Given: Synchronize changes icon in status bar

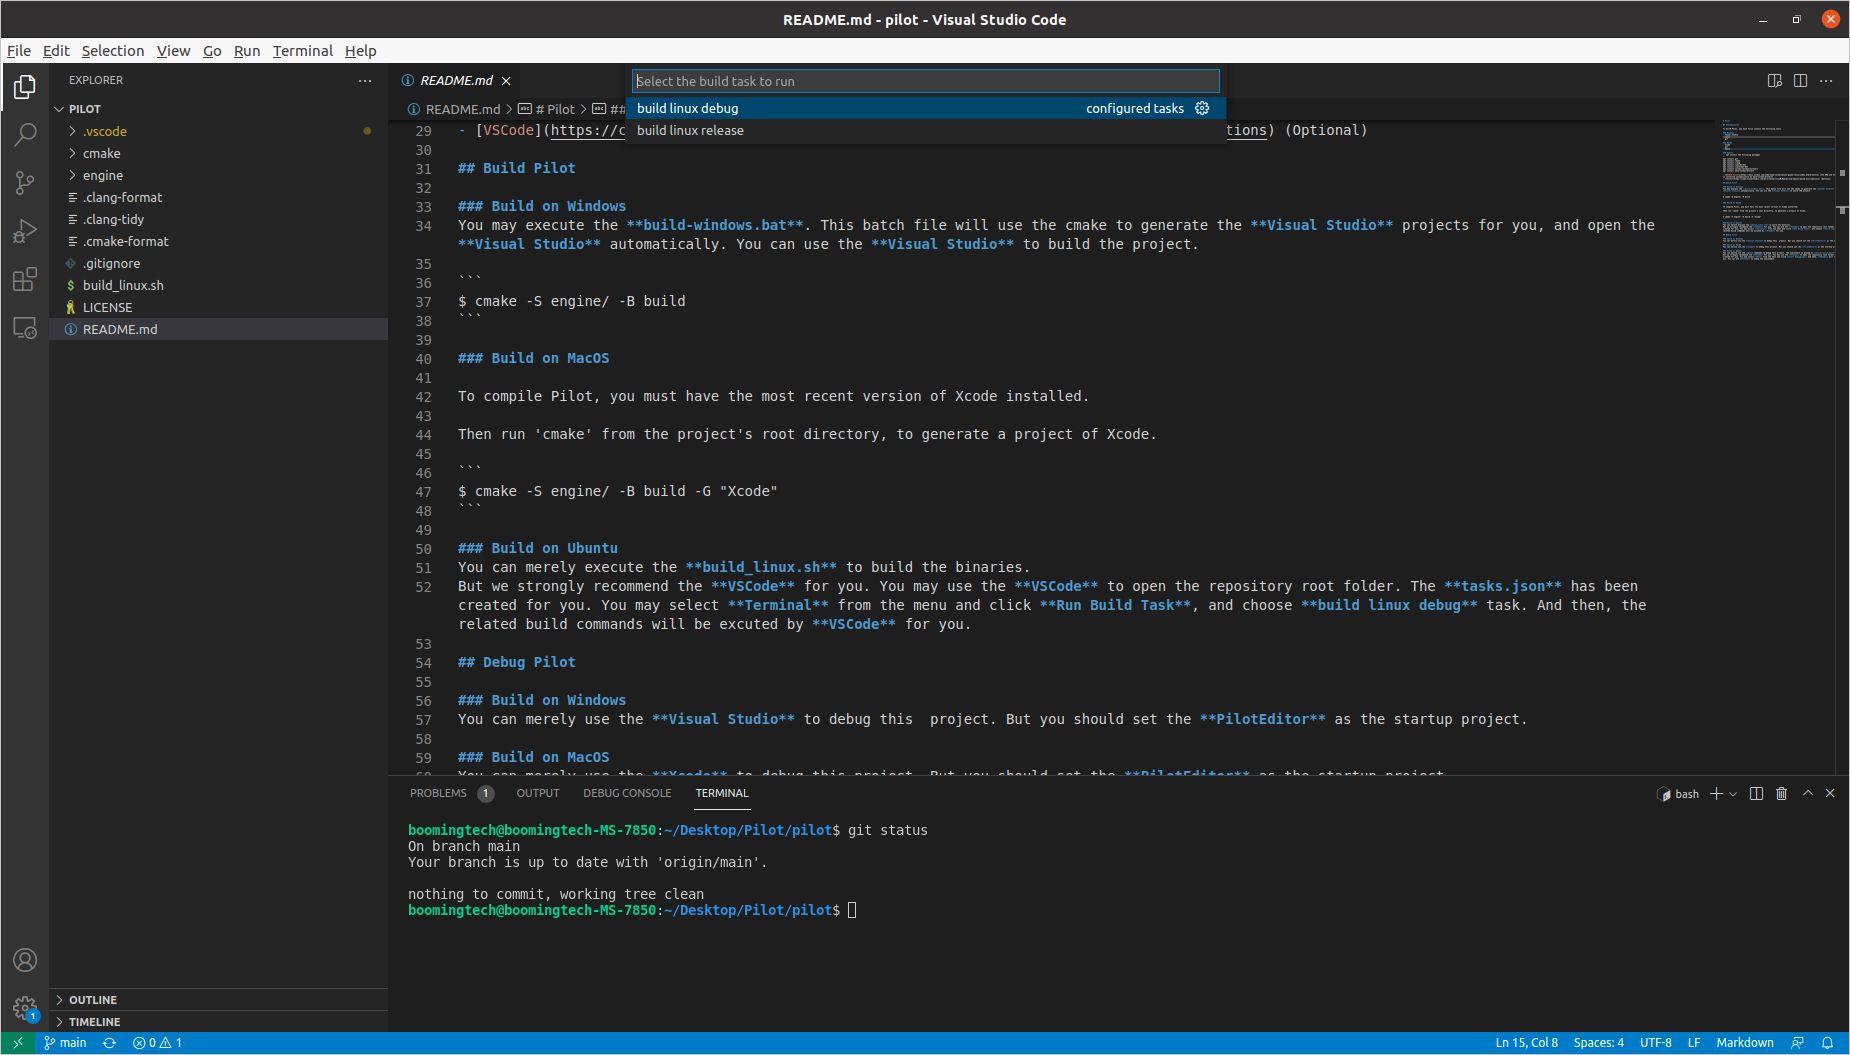Looking at the screenshot, I should tap(109, 1042).
